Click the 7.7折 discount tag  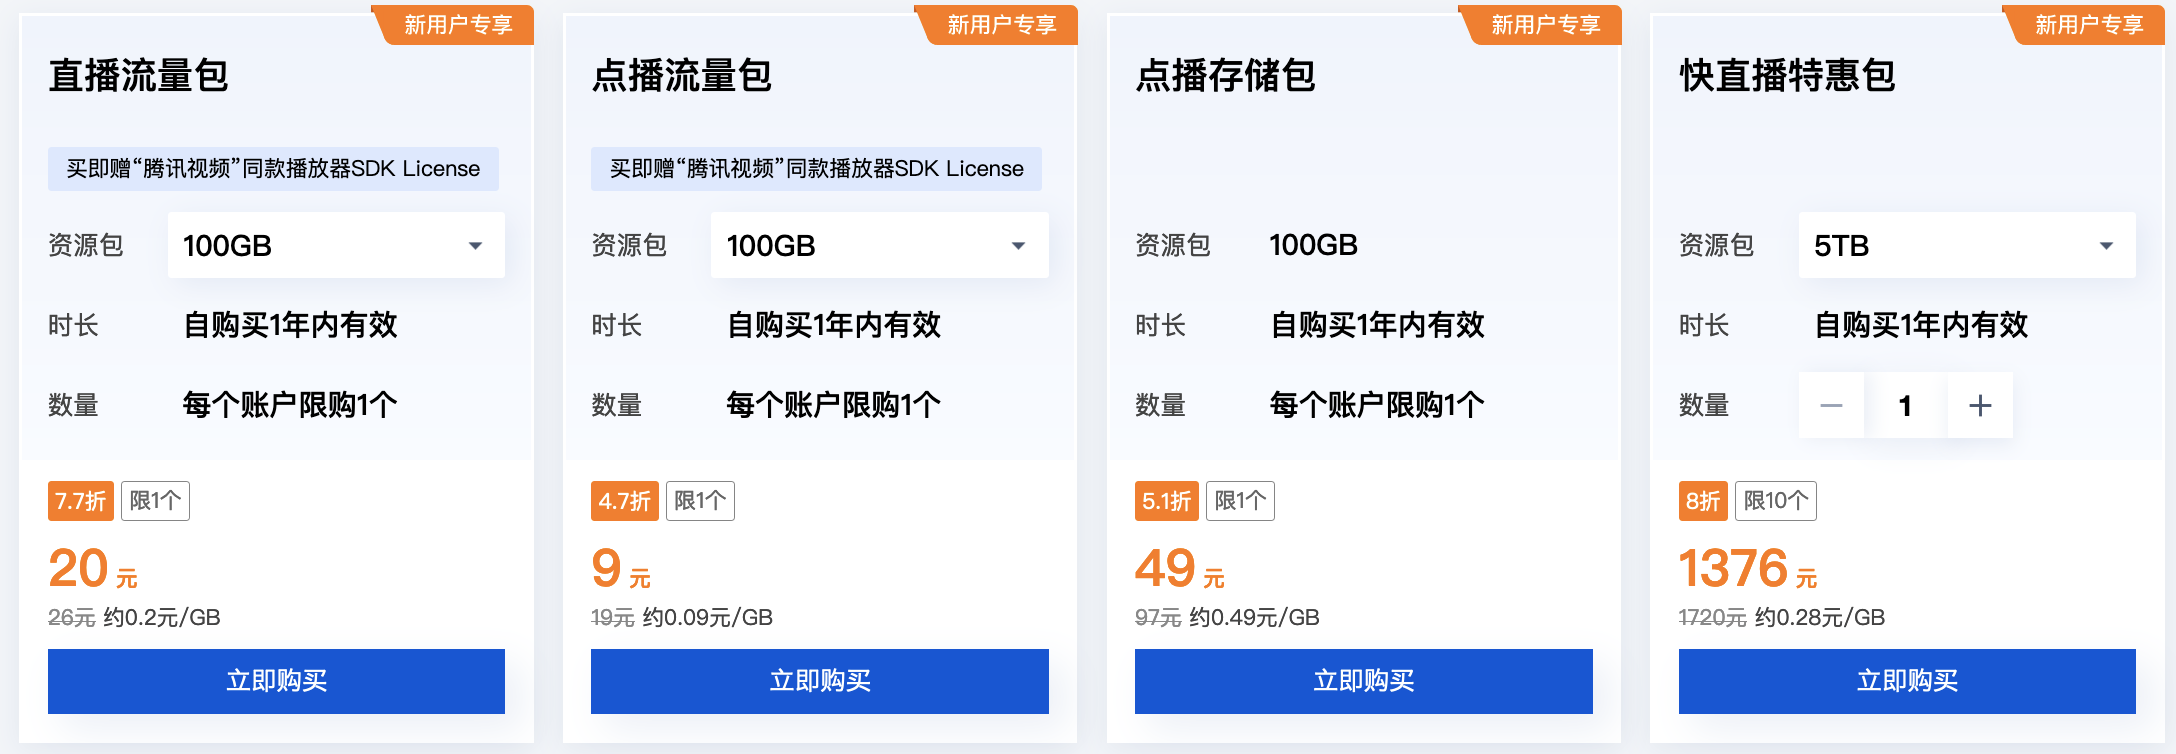tap(80, 501)
